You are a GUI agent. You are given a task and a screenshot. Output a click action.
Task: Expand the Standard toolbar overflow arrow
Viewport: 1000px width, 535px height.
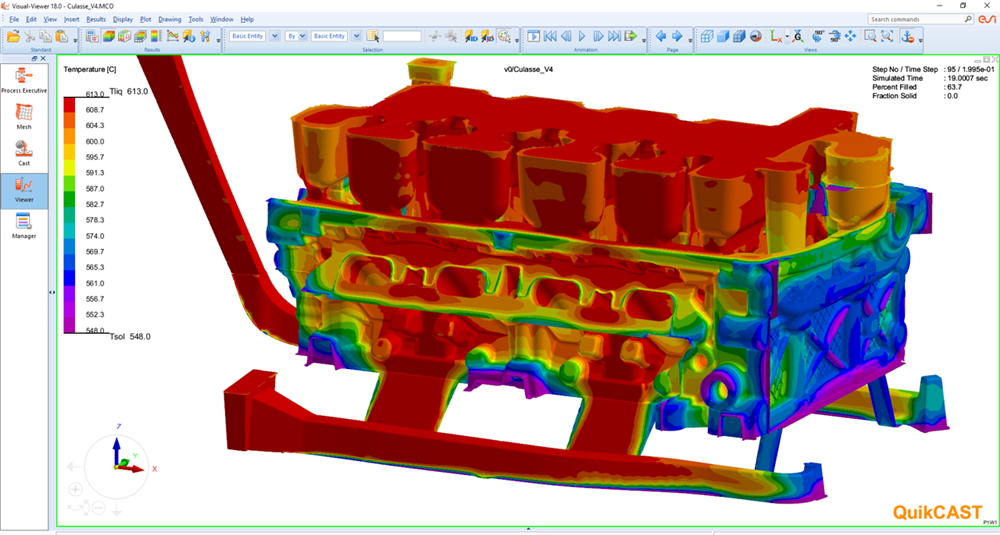(76, 40)
